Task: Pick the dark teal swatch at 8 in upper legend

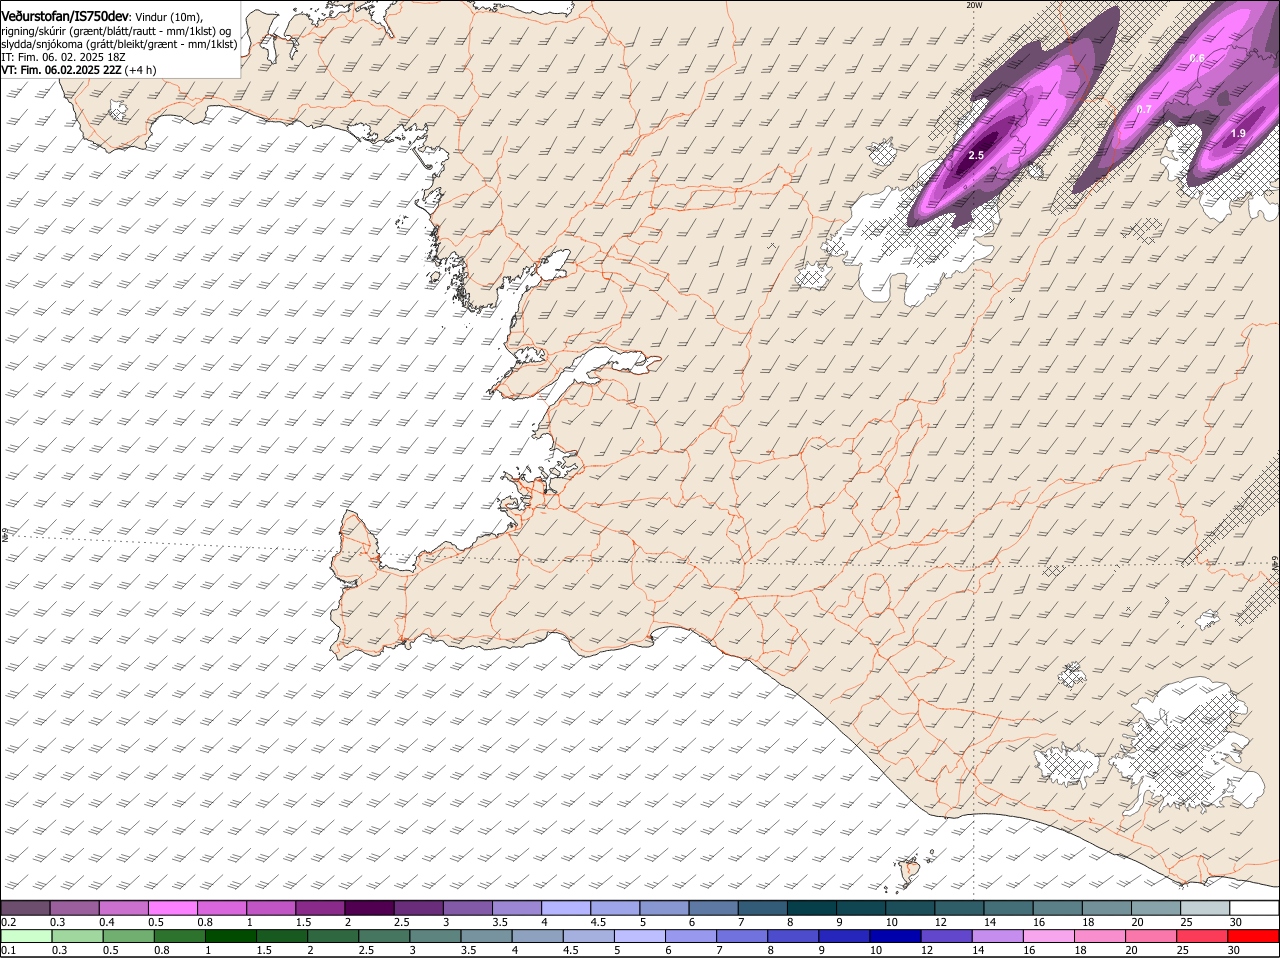Action: tap(812, 907)
